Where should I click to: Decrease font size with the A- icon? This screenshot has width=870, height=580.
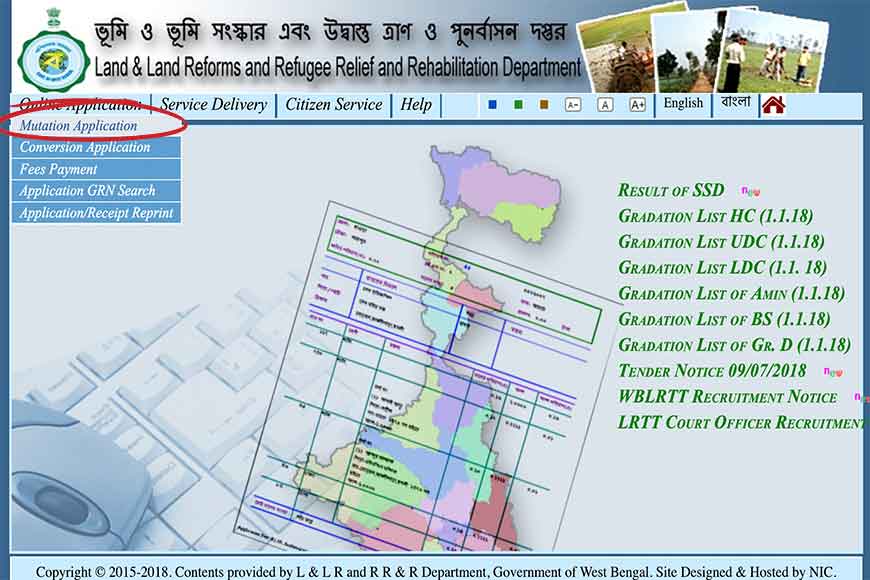pos(572,104)
